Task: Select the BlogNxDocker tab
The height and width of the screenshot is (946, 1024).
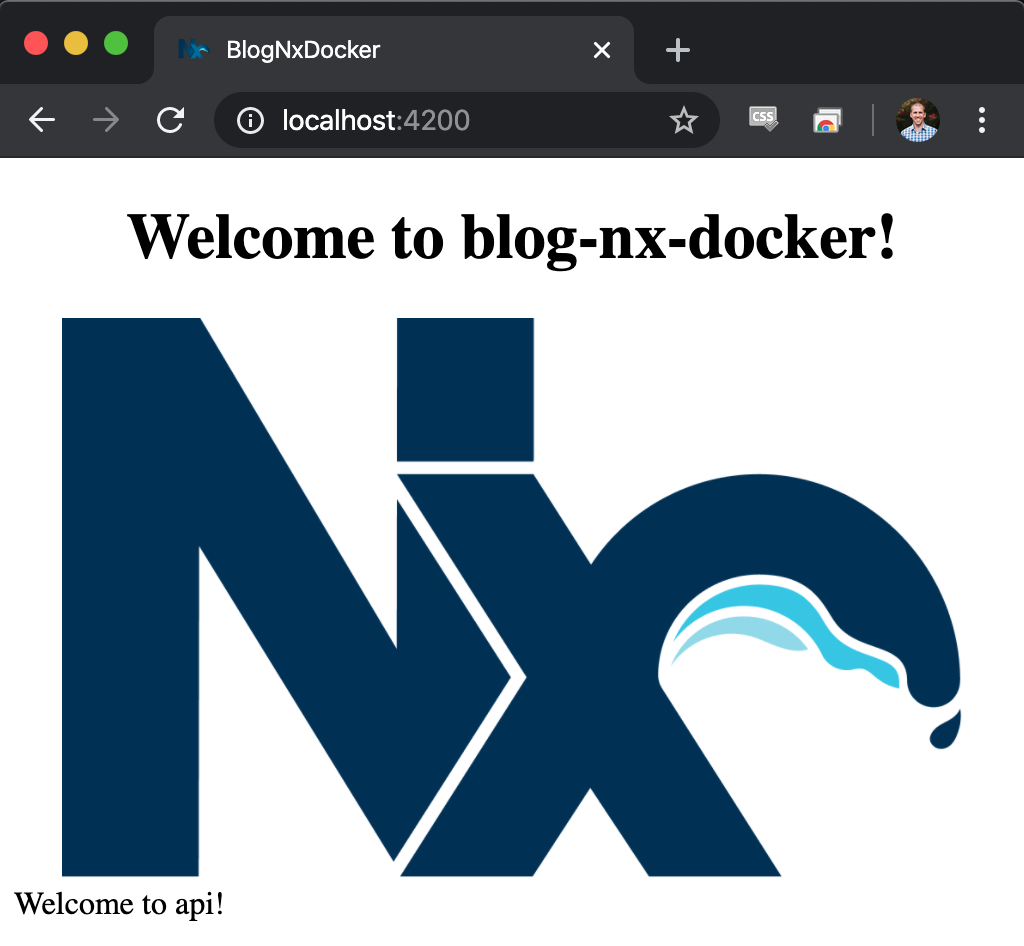Action: [394, 50]
